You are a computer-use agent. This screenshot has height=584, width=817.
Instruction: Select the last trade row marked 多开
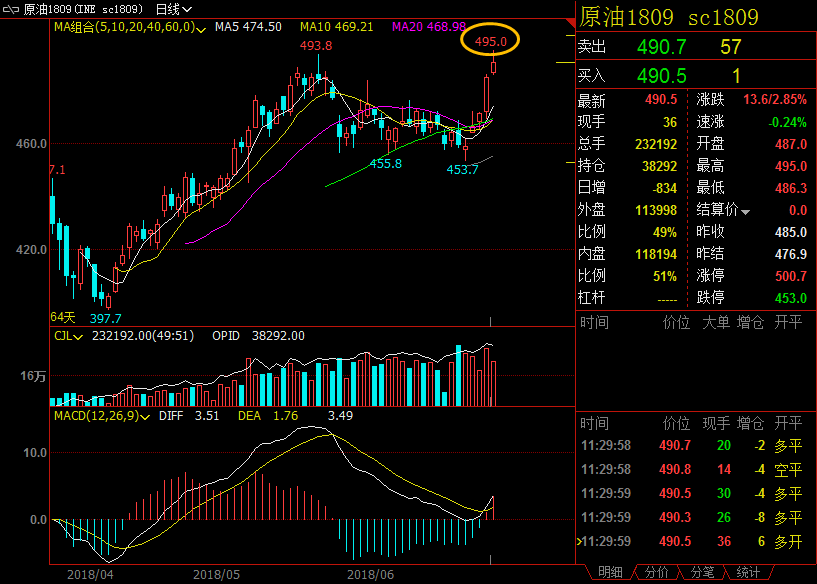point(695,541)
